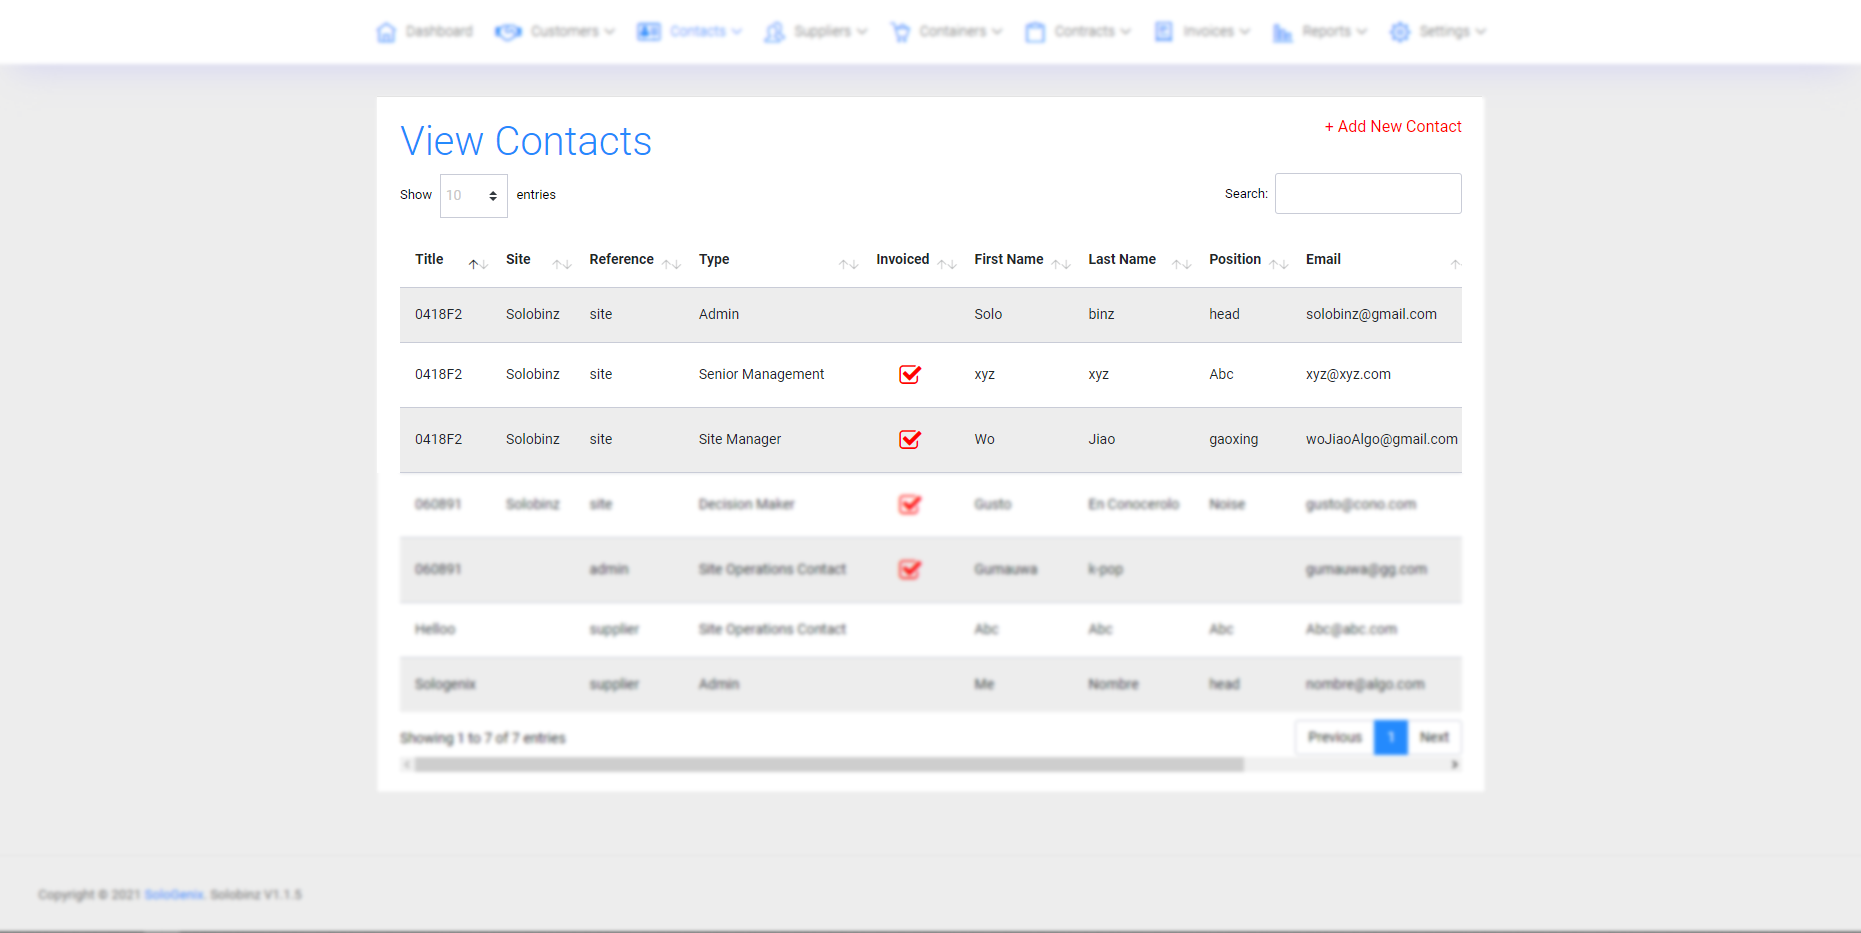The image size is (1861, 933).
Task: Click the Invoices document icon
Action: 1164,32
